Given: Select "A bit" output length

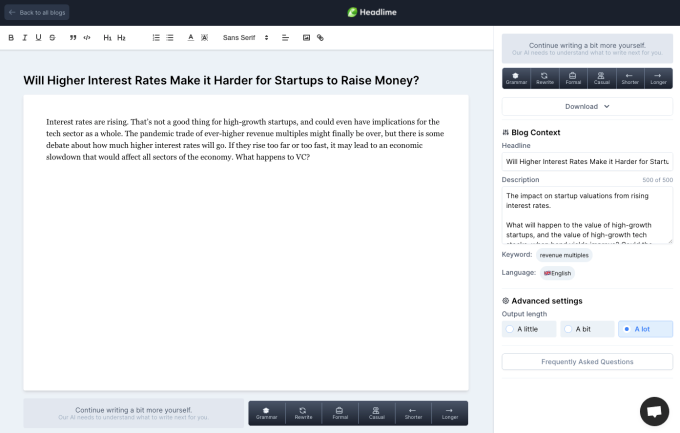Looking at the screenshot, I should coord(585,328).
